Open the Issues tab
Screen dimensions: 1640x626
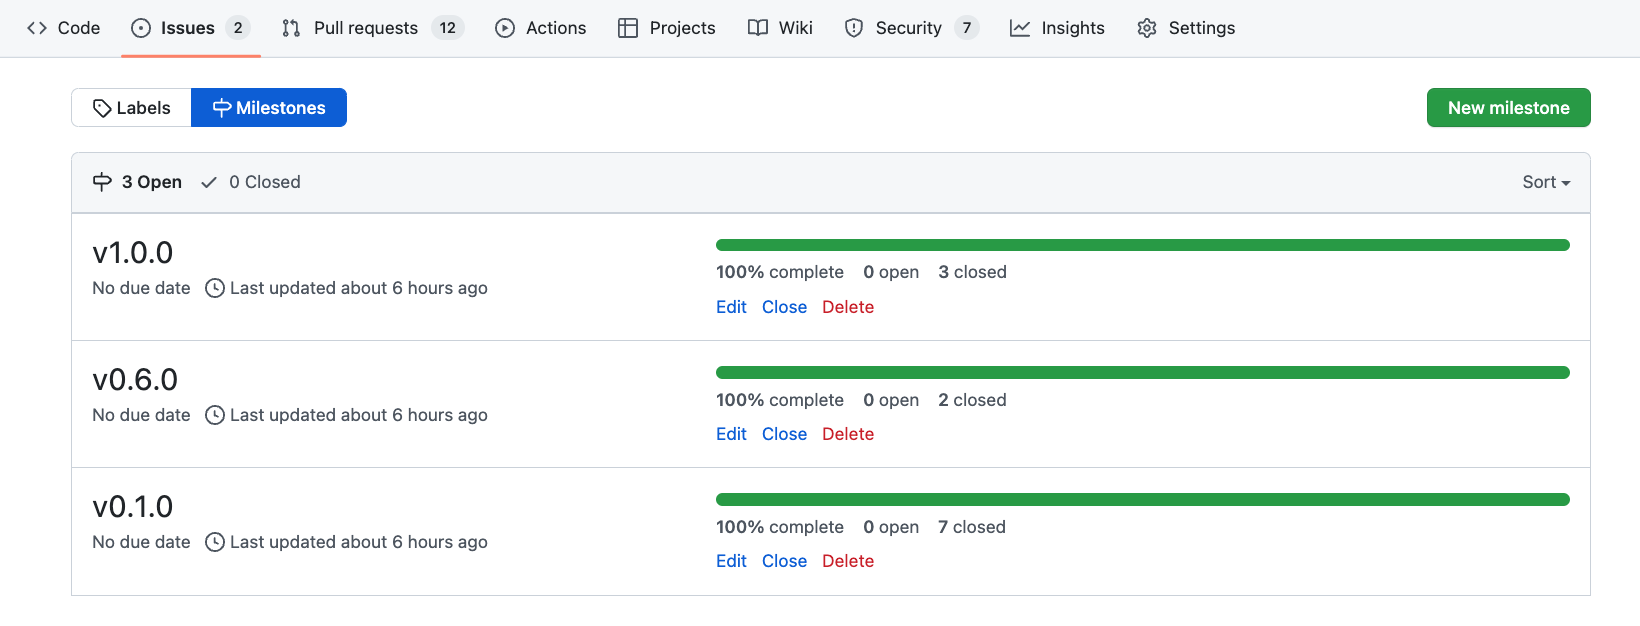click(x=188, y=28)
